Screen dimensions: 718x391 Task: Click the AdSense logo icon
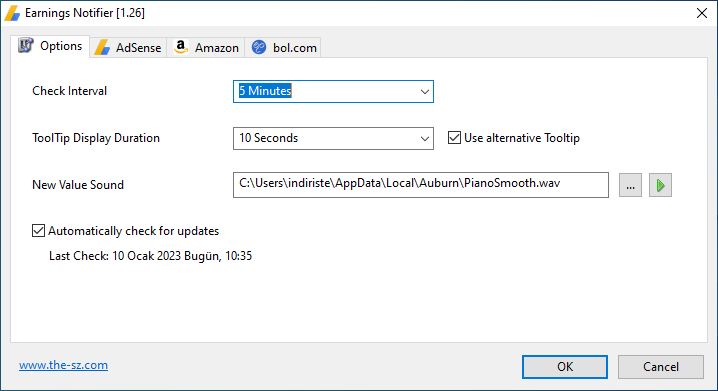102,48
